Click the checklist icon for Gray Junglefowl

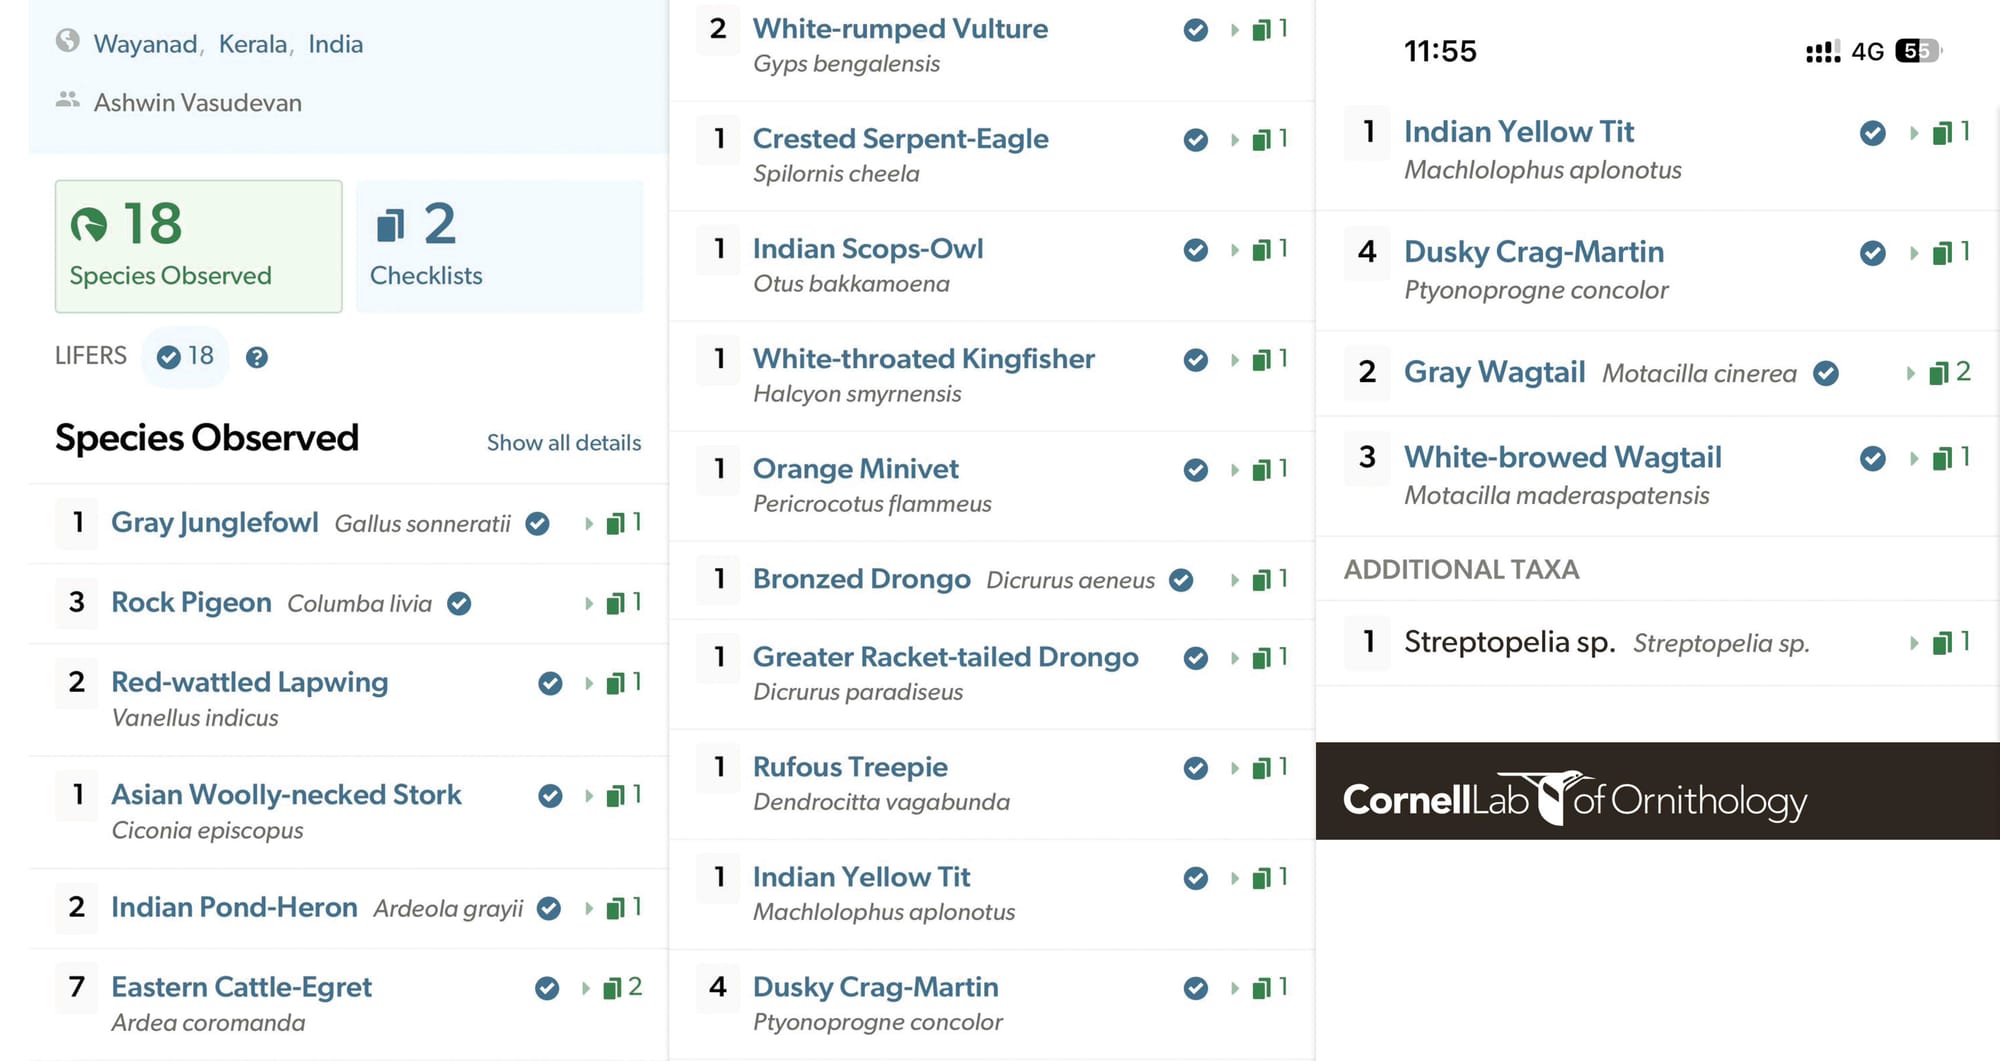coord(616,523)
